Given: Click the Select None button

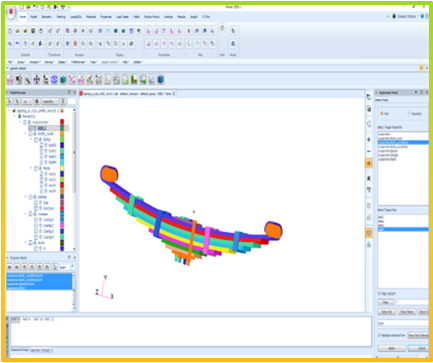Looking at the screenshot, I should pos(406,312).
